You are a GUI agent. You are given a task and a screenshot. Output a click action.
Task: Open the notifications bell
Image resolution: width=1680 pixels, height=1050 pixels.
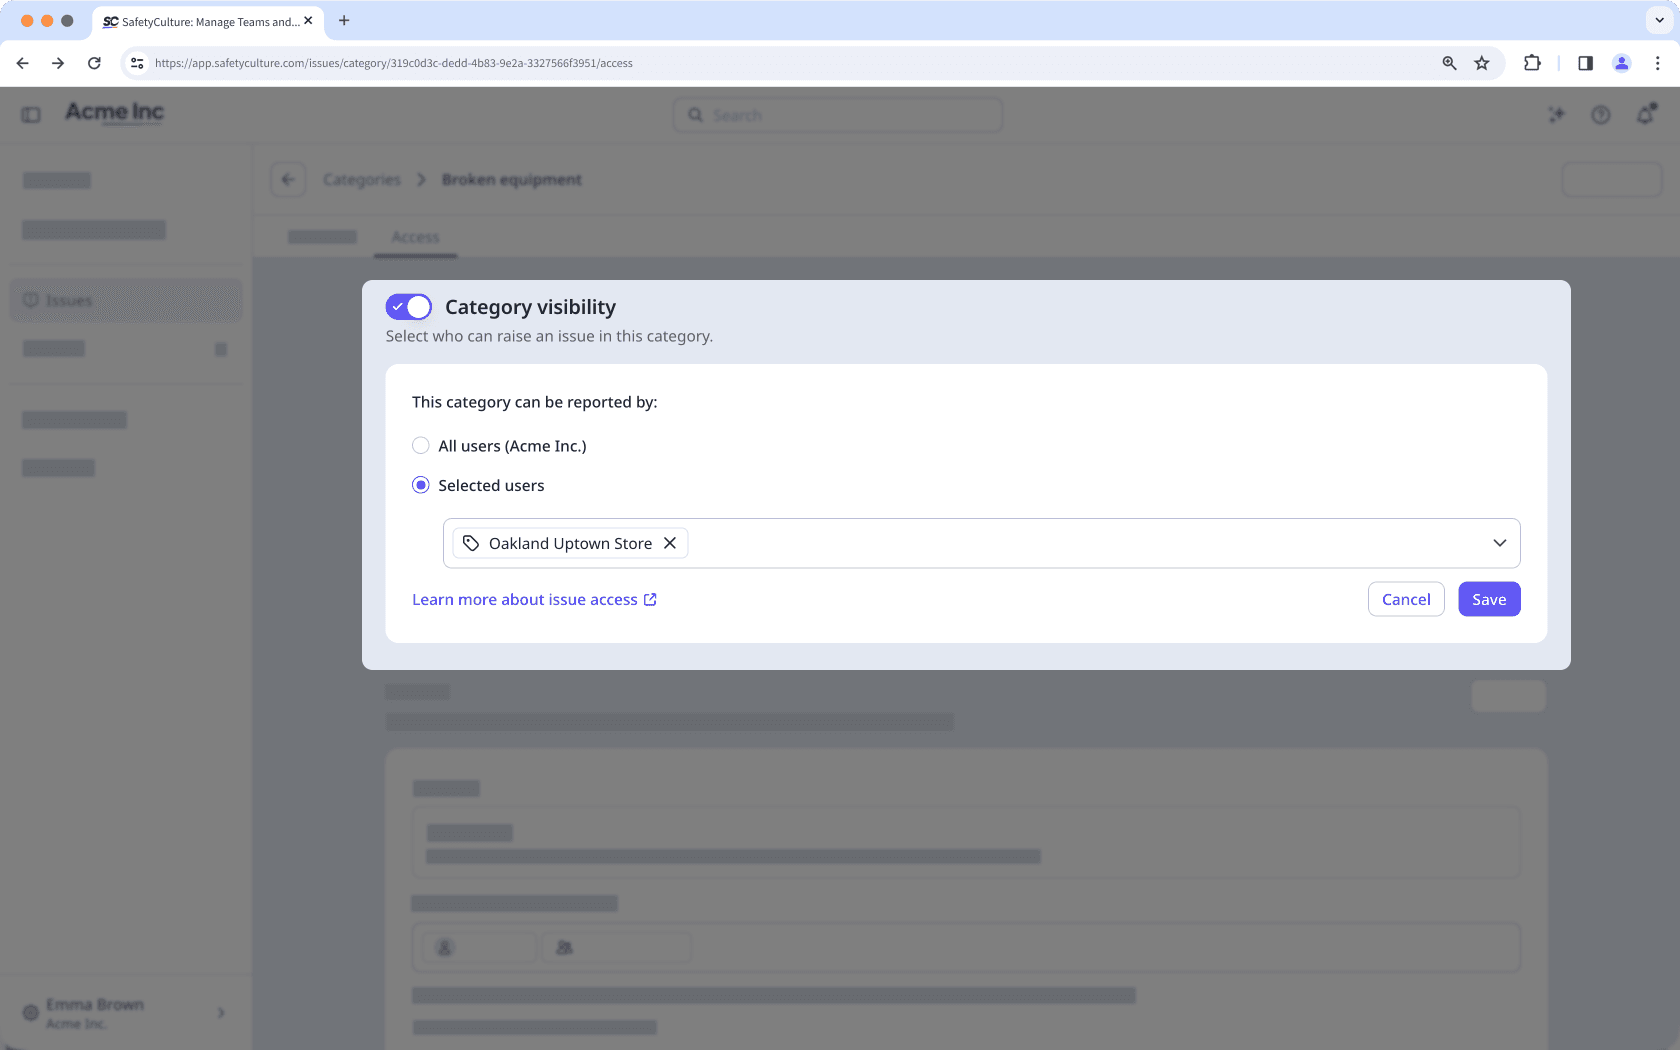(1645, 114)
